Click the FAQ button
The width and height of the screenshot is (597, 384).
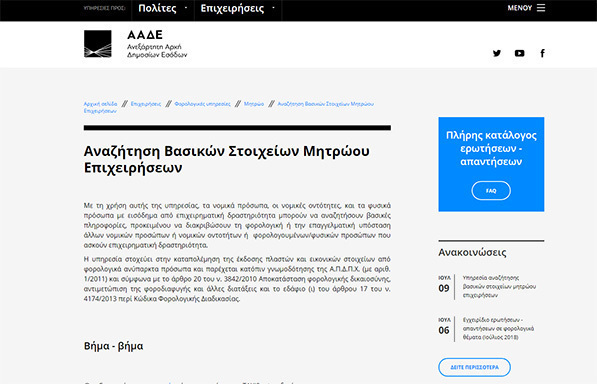[x=491, y=191]
